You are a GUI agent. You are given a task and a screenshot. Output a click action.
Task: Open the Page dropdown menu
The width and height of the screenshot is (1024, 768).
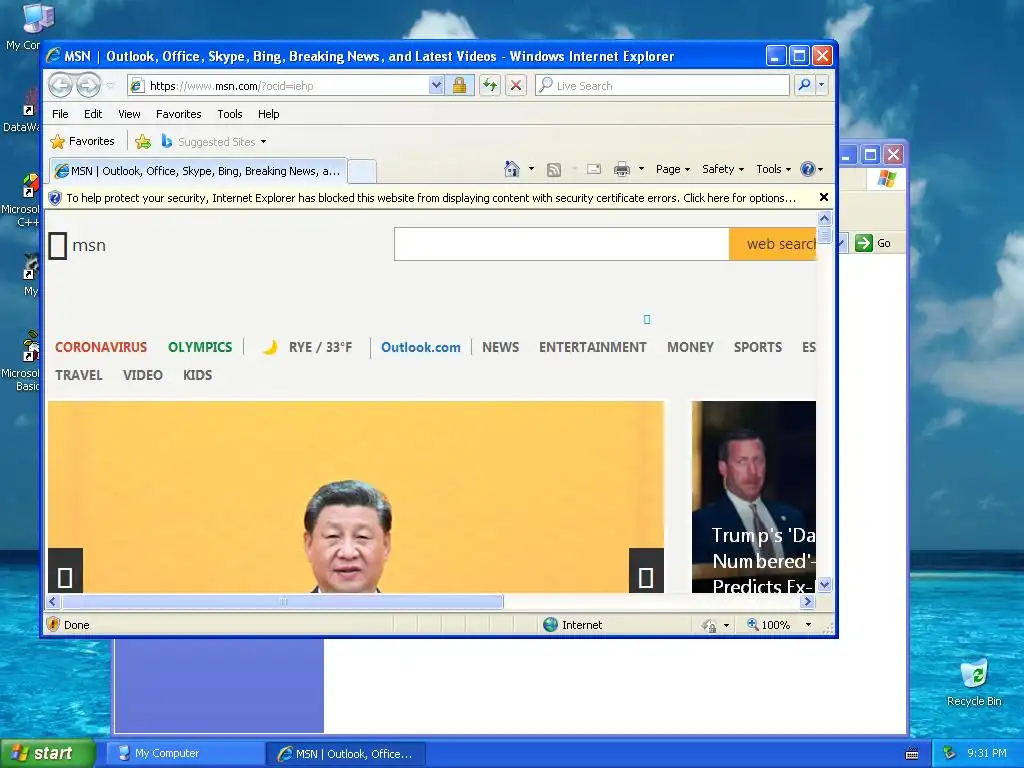pyautogui.click(x=673, y=169)
